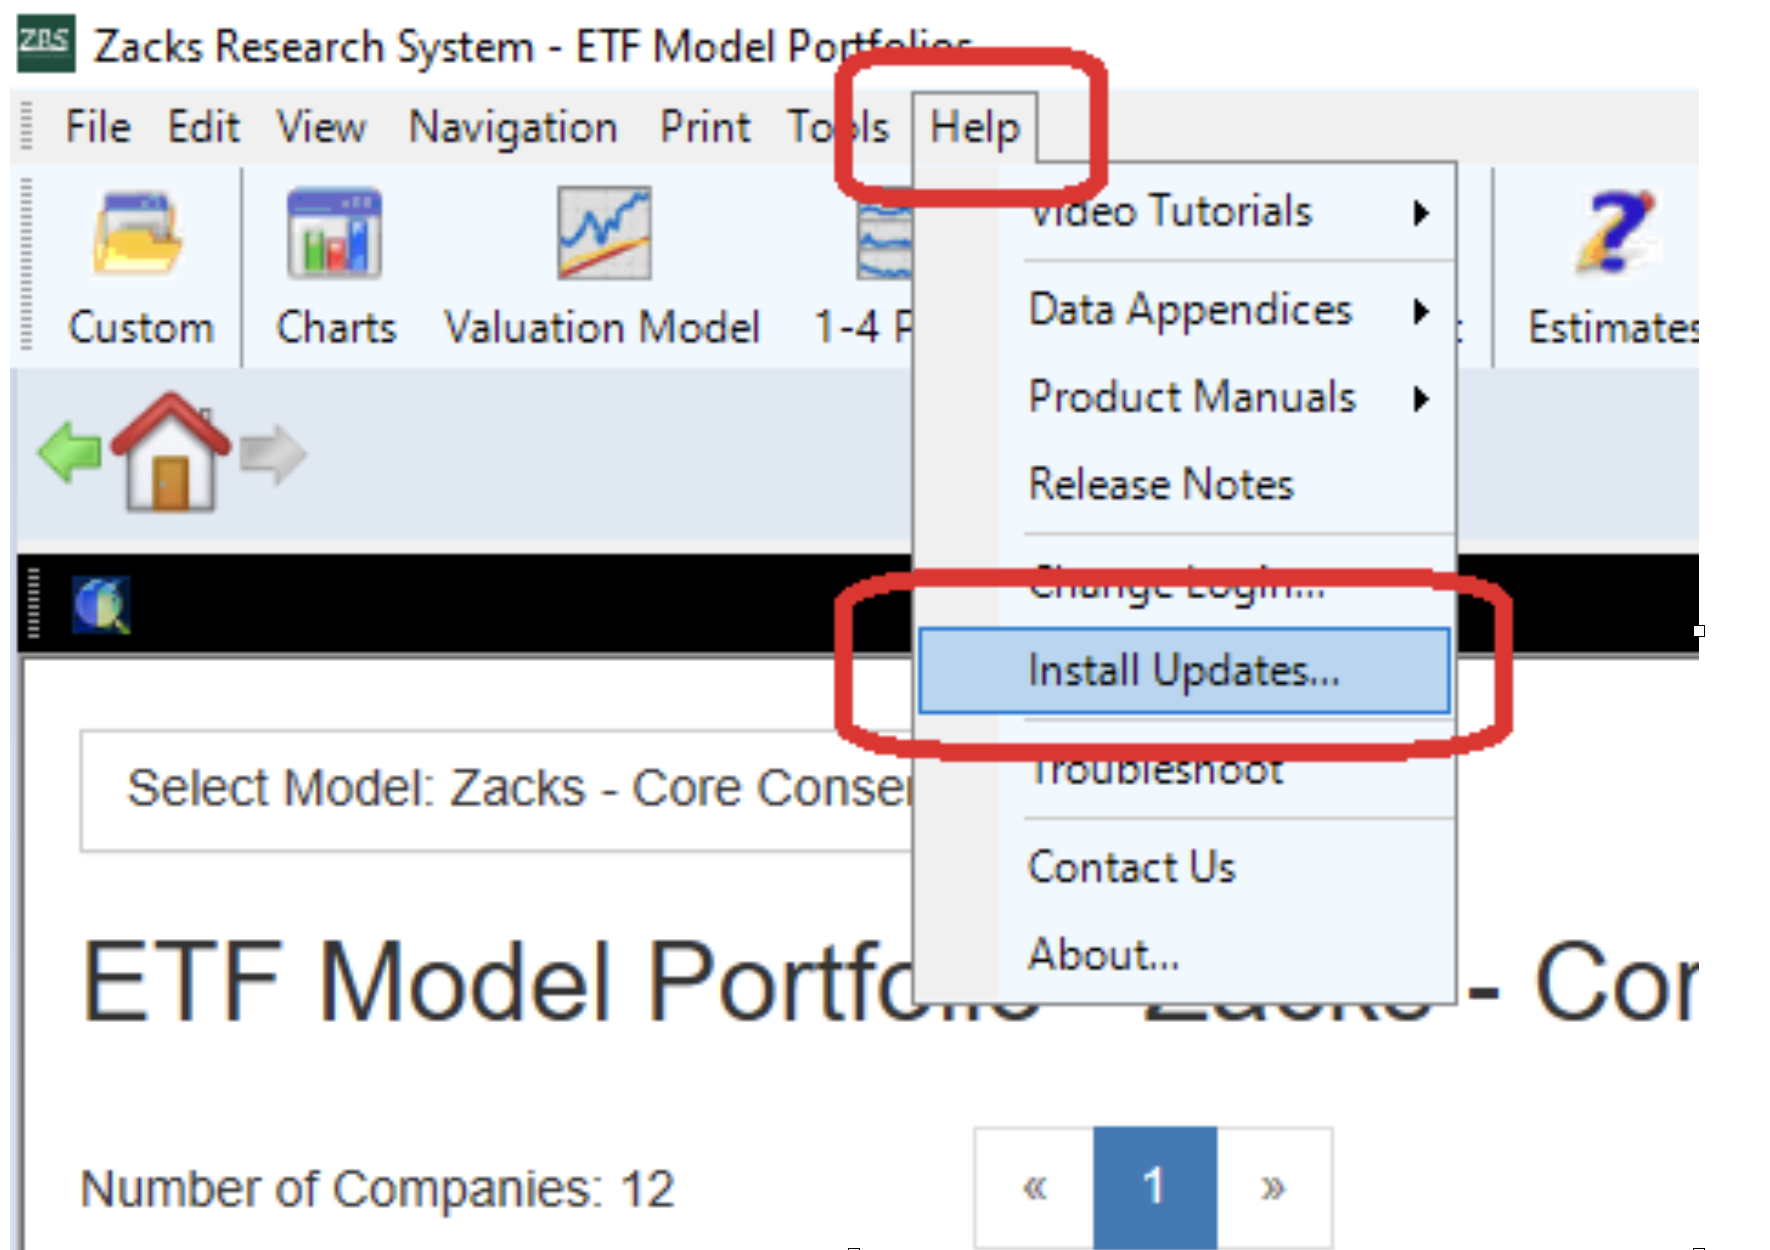Select Contact Us in Help menu

coord(1187,867)
